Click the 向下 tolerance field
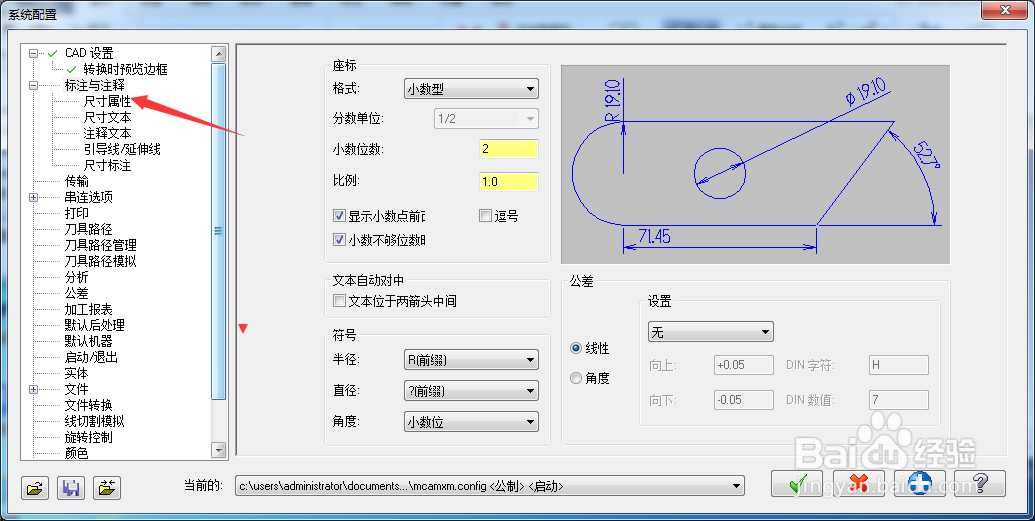 point(743,400)
